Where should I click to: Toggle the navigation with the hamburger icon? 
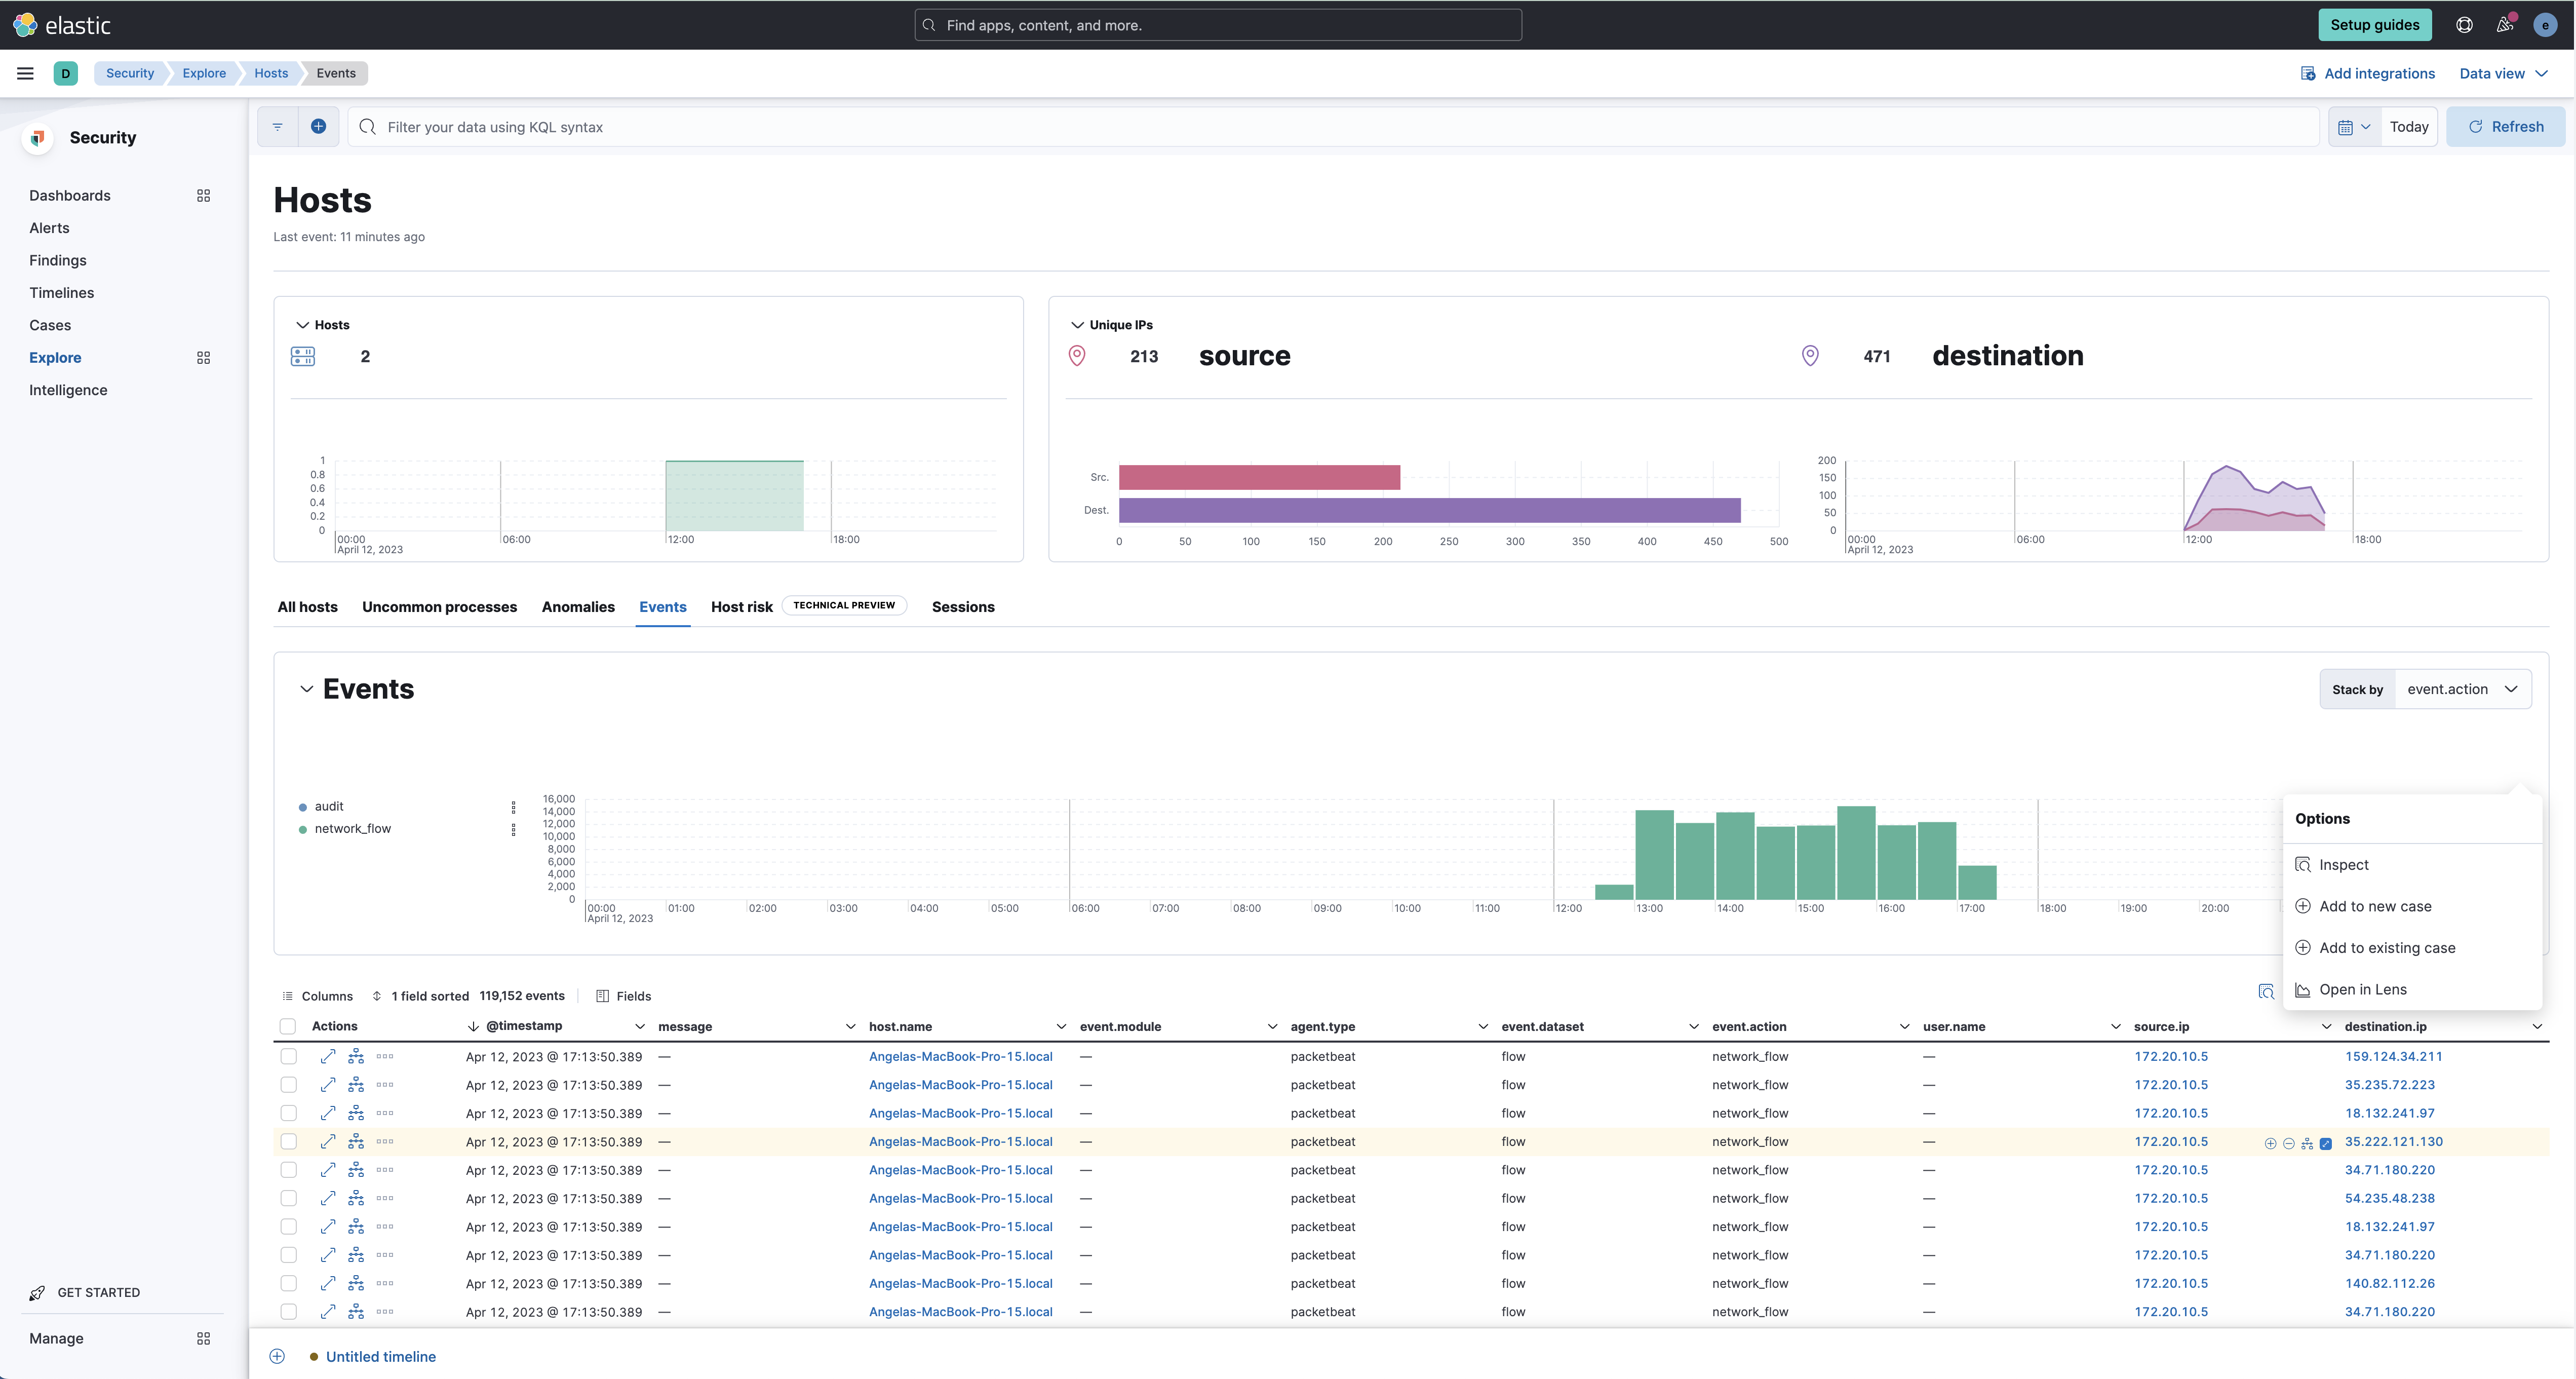(x=25, y=72)
